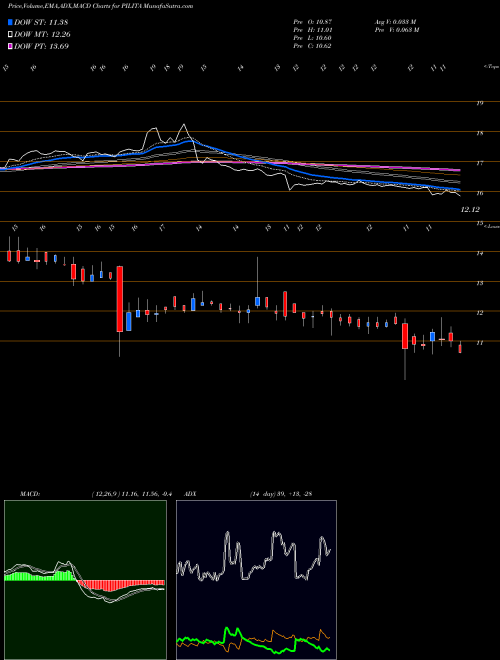This screenshot has height=660, width=500.
Task: Click the 'Pre C: 10.62' value
Action: click(x=312, y=46)
